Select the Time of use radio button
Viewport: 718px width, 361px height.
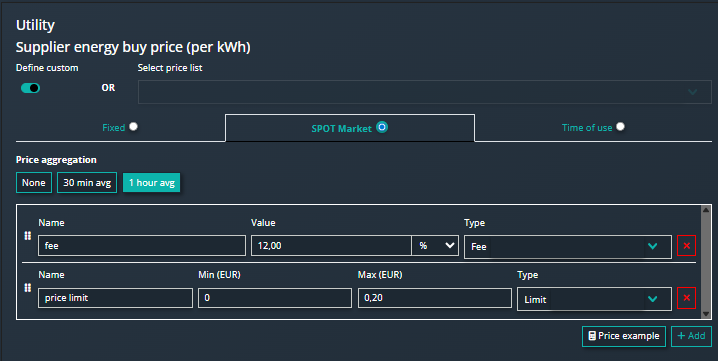click(620, 126)
